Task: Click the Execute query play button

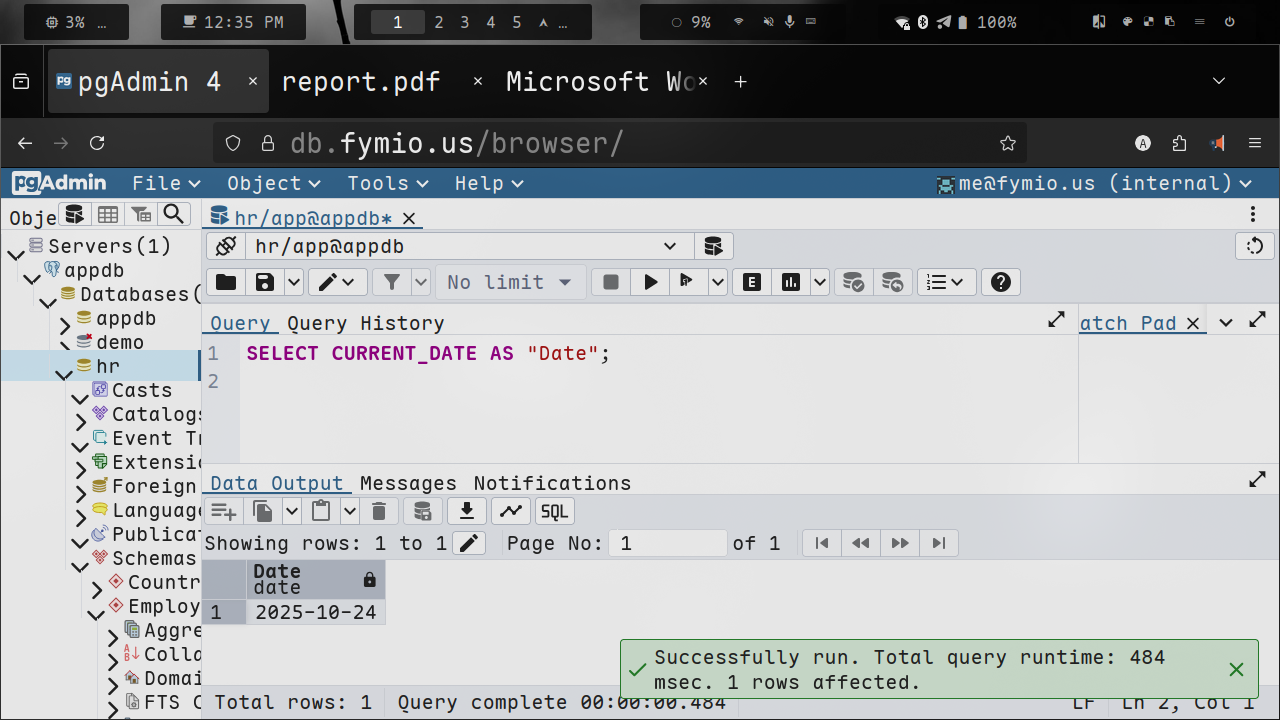Action: click(650, 283)
